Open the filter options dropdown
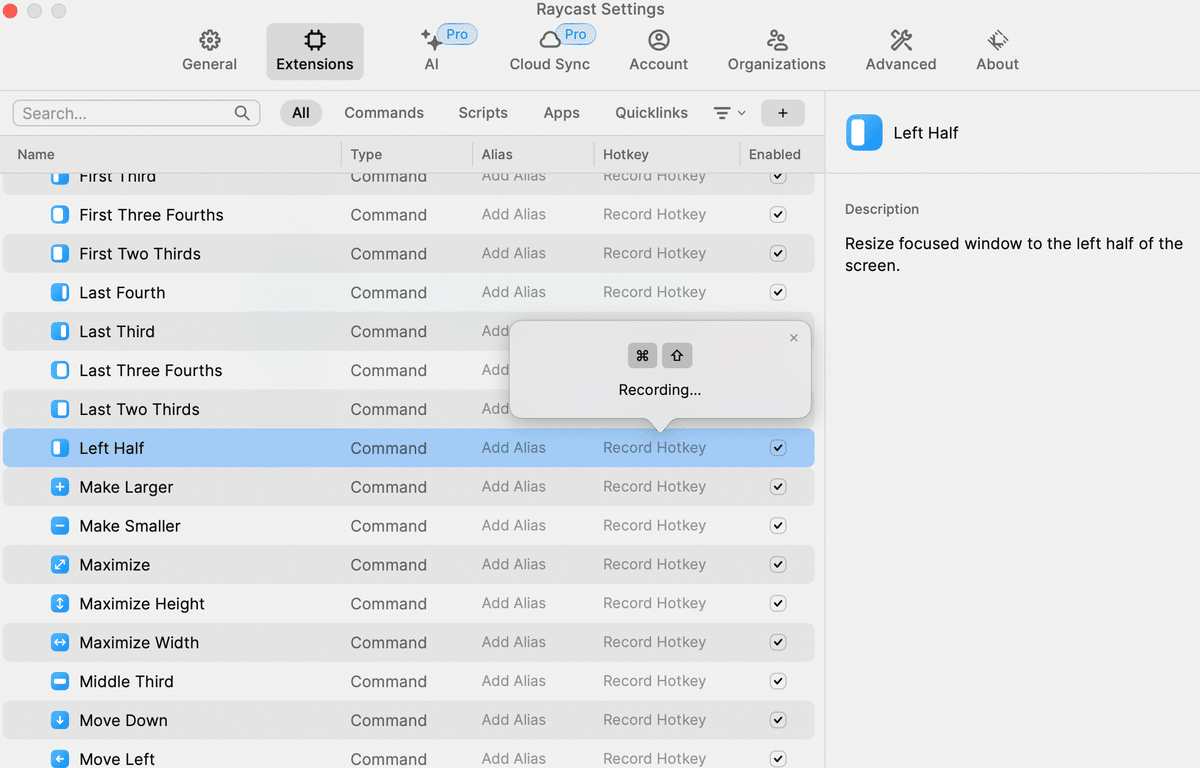Viewport: 1200px width, 768px height. tap(729, 113)
